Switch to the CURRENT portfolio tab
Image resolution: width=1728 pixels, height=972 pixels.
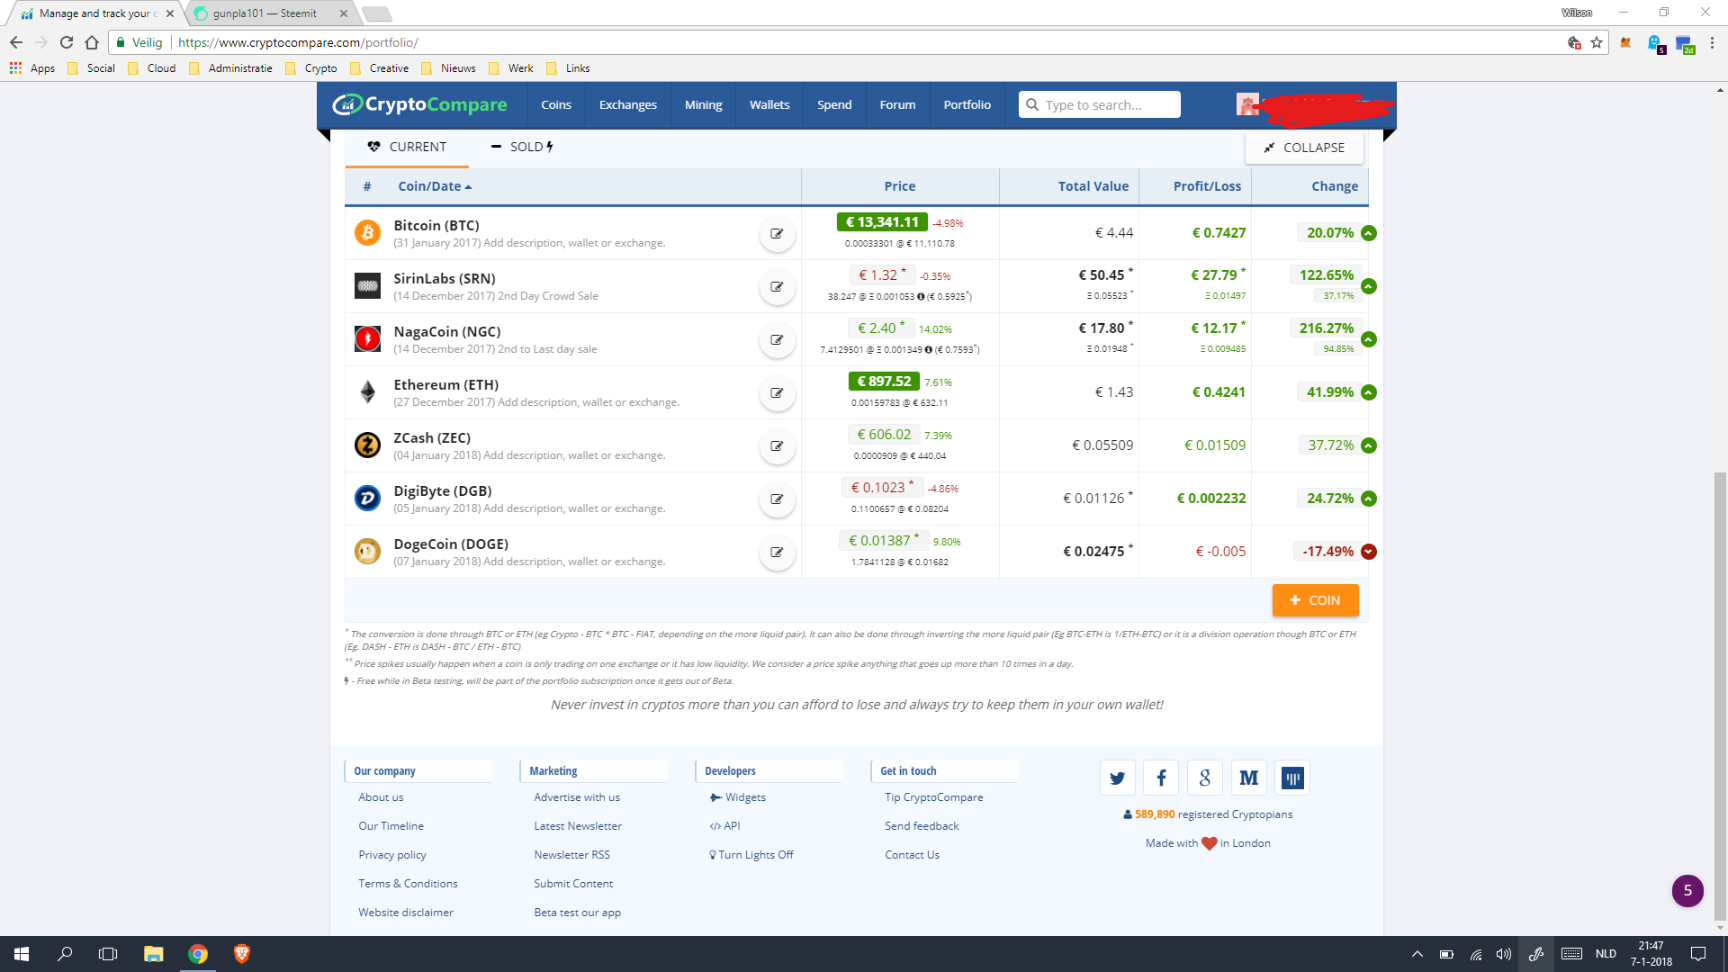point(407,147)
